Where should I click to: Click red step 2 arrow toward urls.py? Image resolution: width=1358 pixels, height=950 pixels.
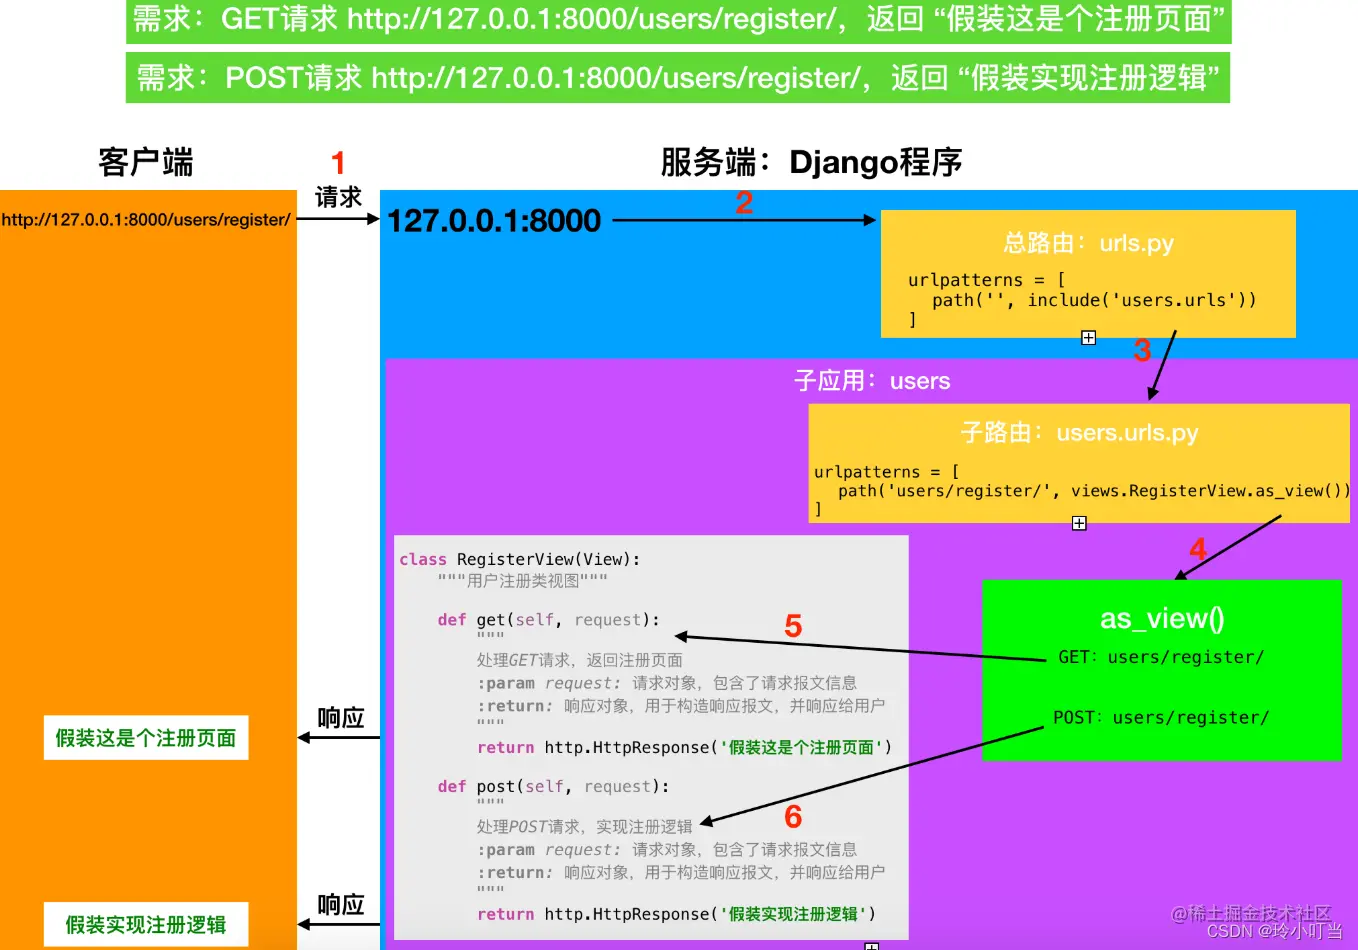[x=744, y=203]
